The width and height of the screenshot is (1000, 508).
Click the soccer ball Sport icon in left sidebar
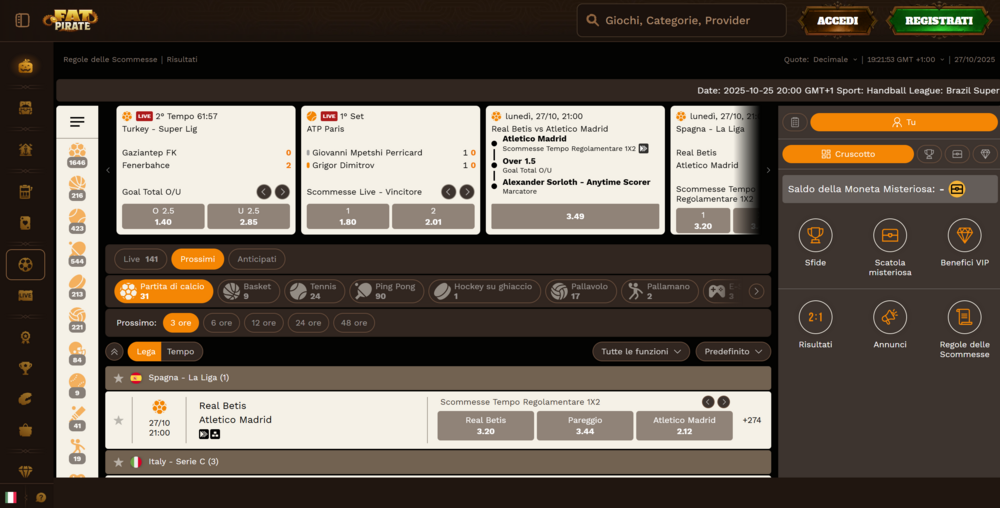click(26, 265)
